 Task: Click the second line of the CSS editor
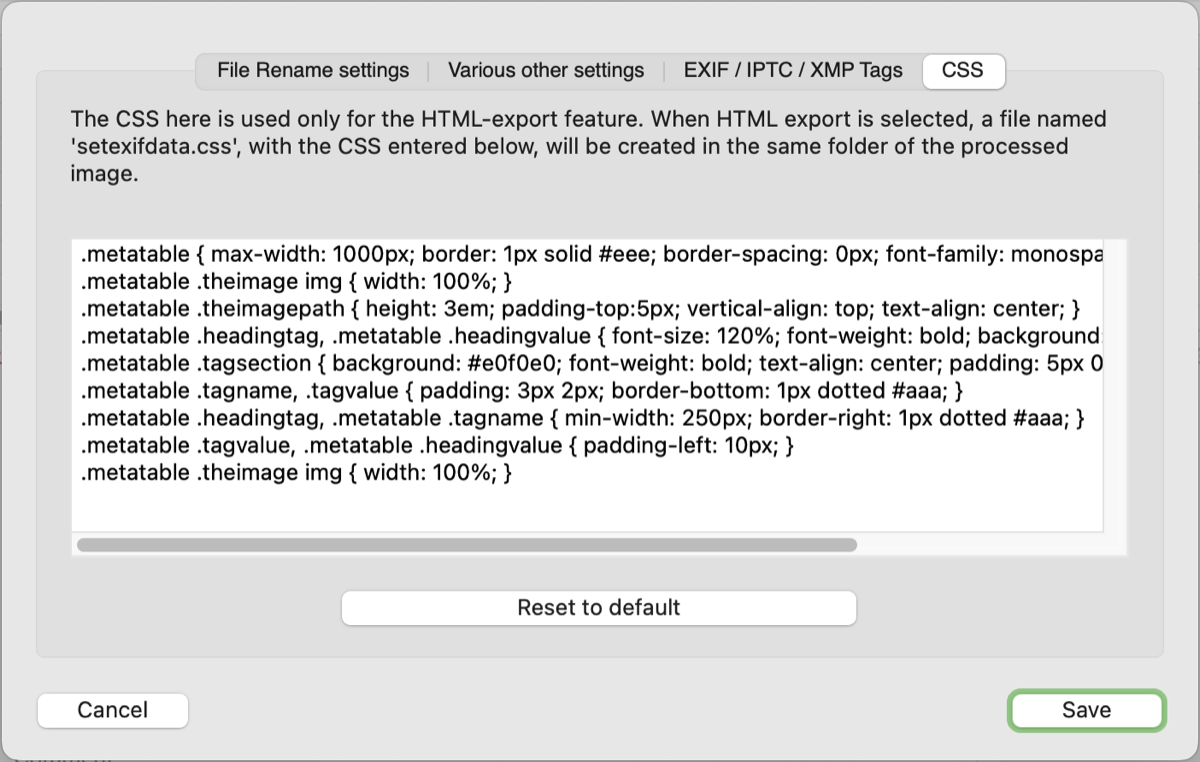pyautogui.click(x=296, y=282)
